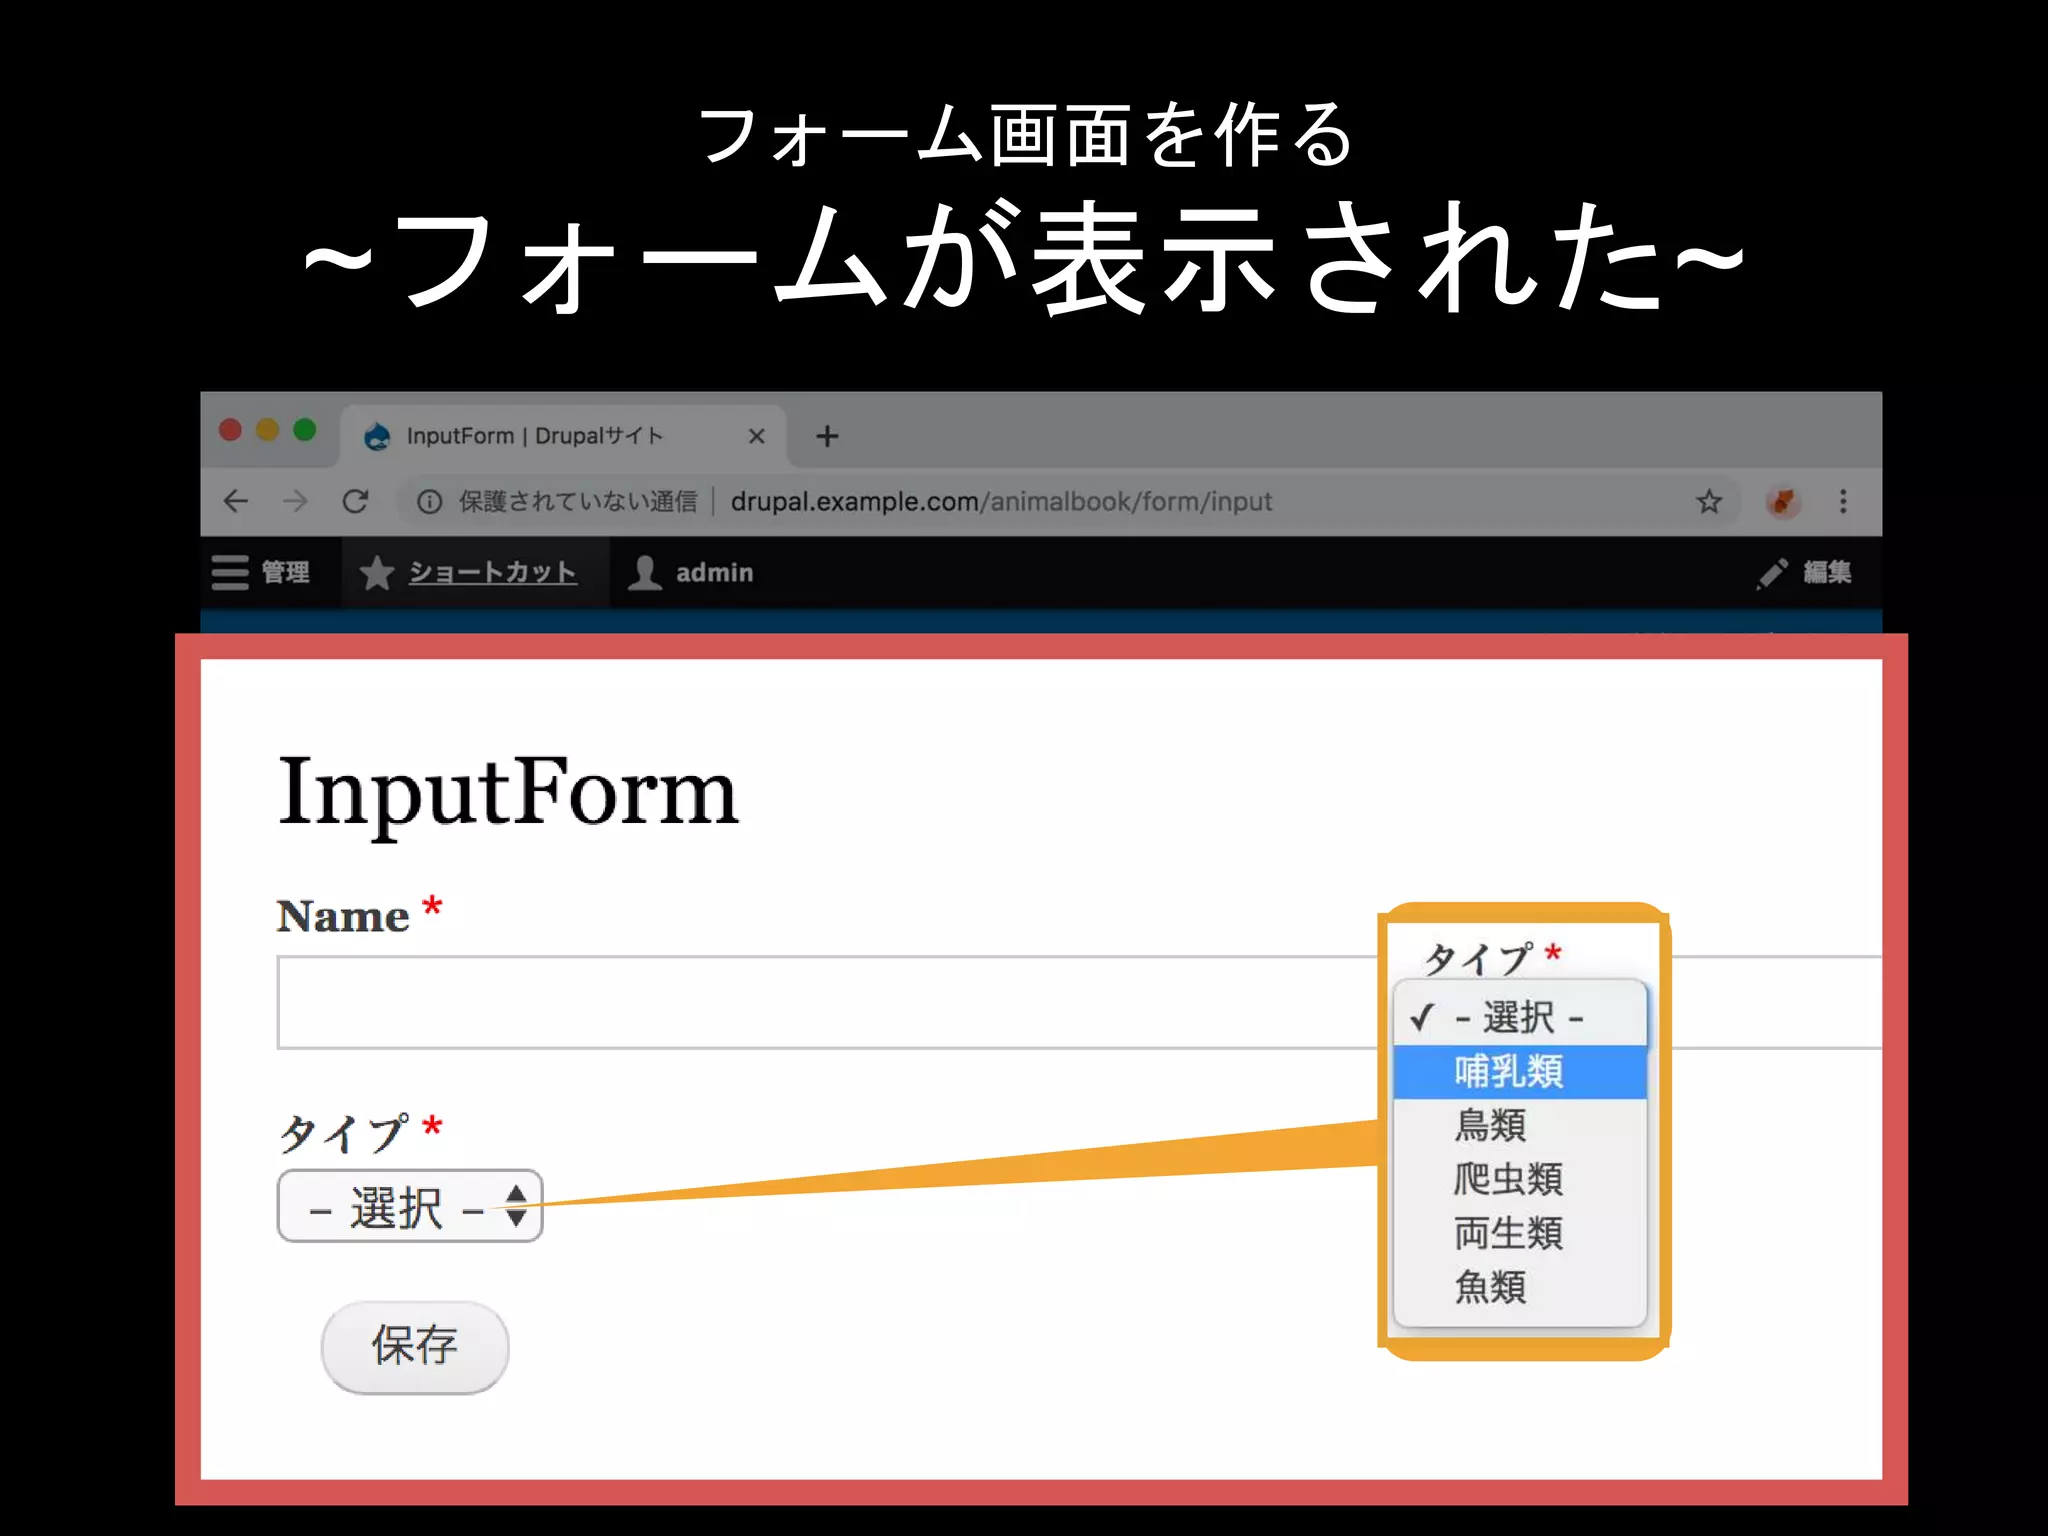Viewport: 2048px width, 1536px height.
Task: Click the InputForm page heading
Action: click(x=508, y=795)
